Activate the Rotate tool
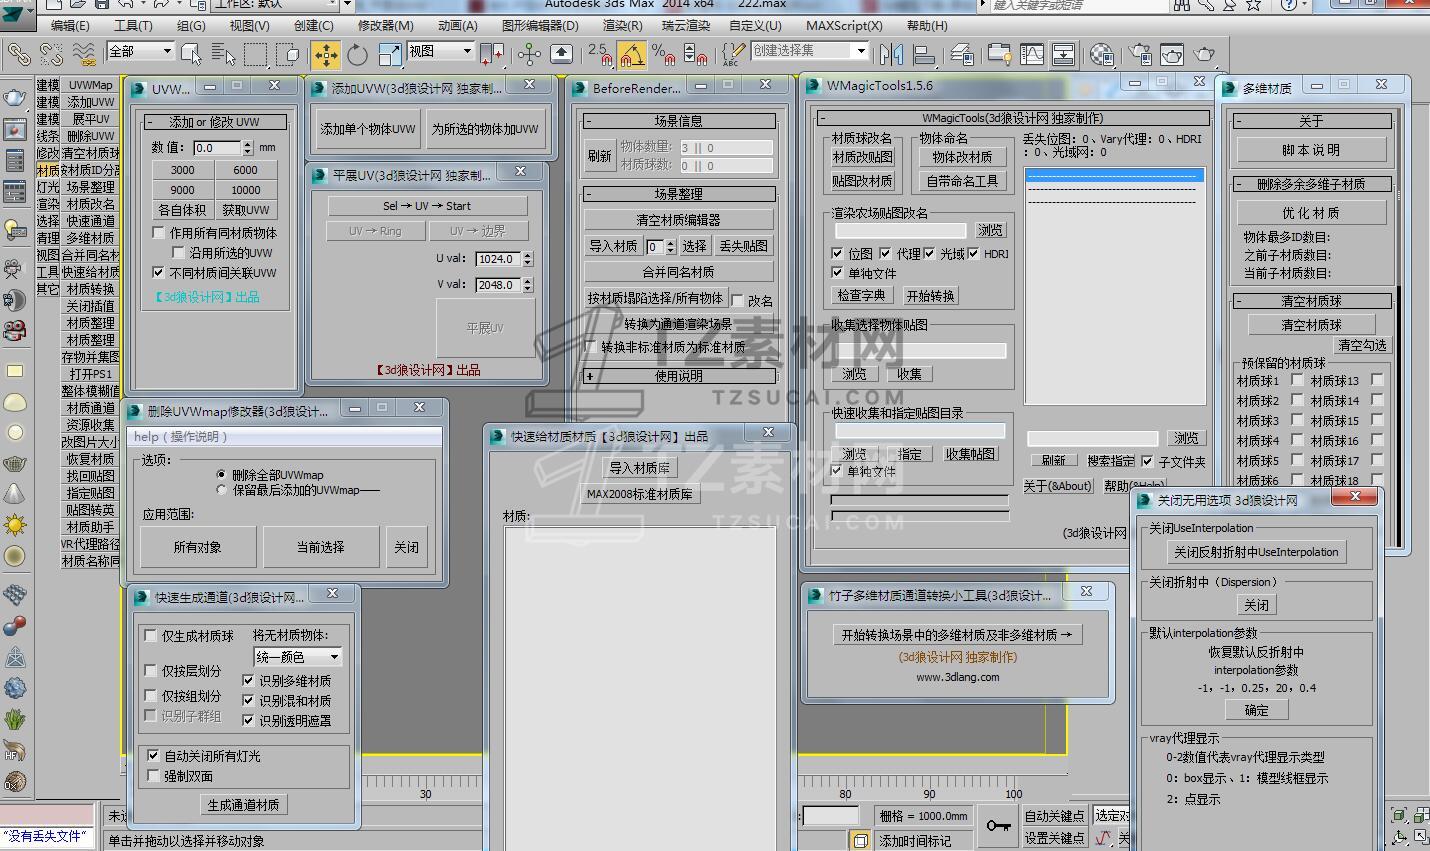 (357, 54)
